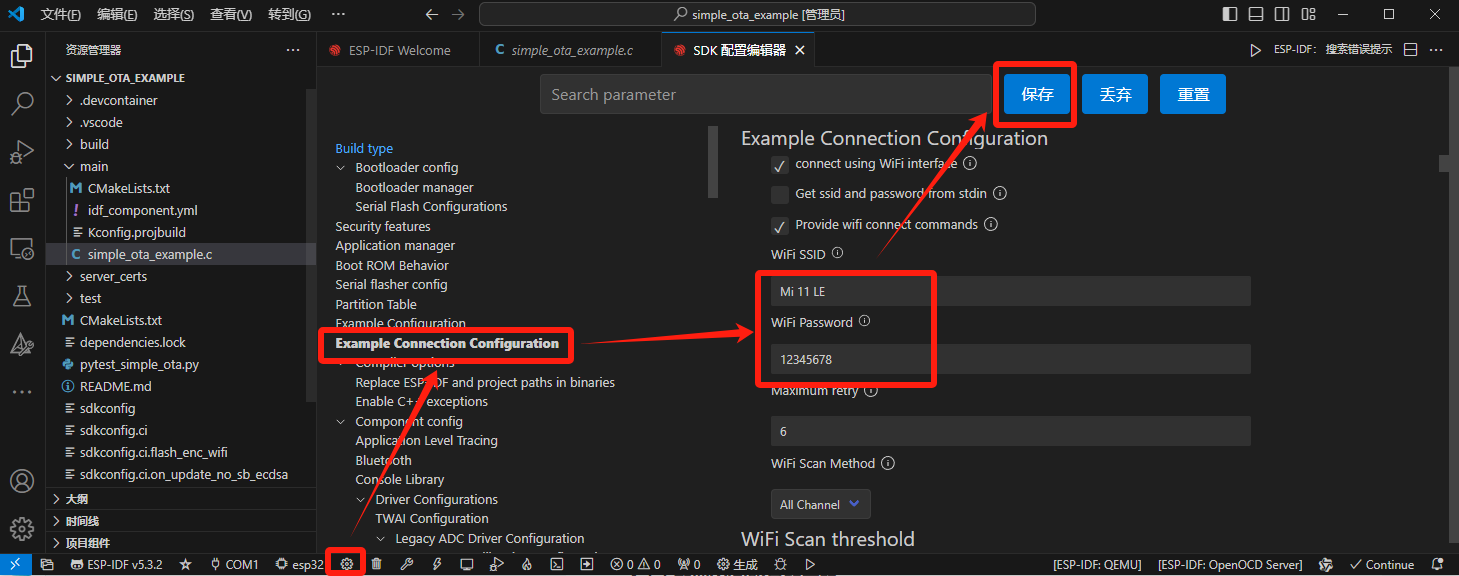Click the monitor device icon in status bar

coord(466,564)
